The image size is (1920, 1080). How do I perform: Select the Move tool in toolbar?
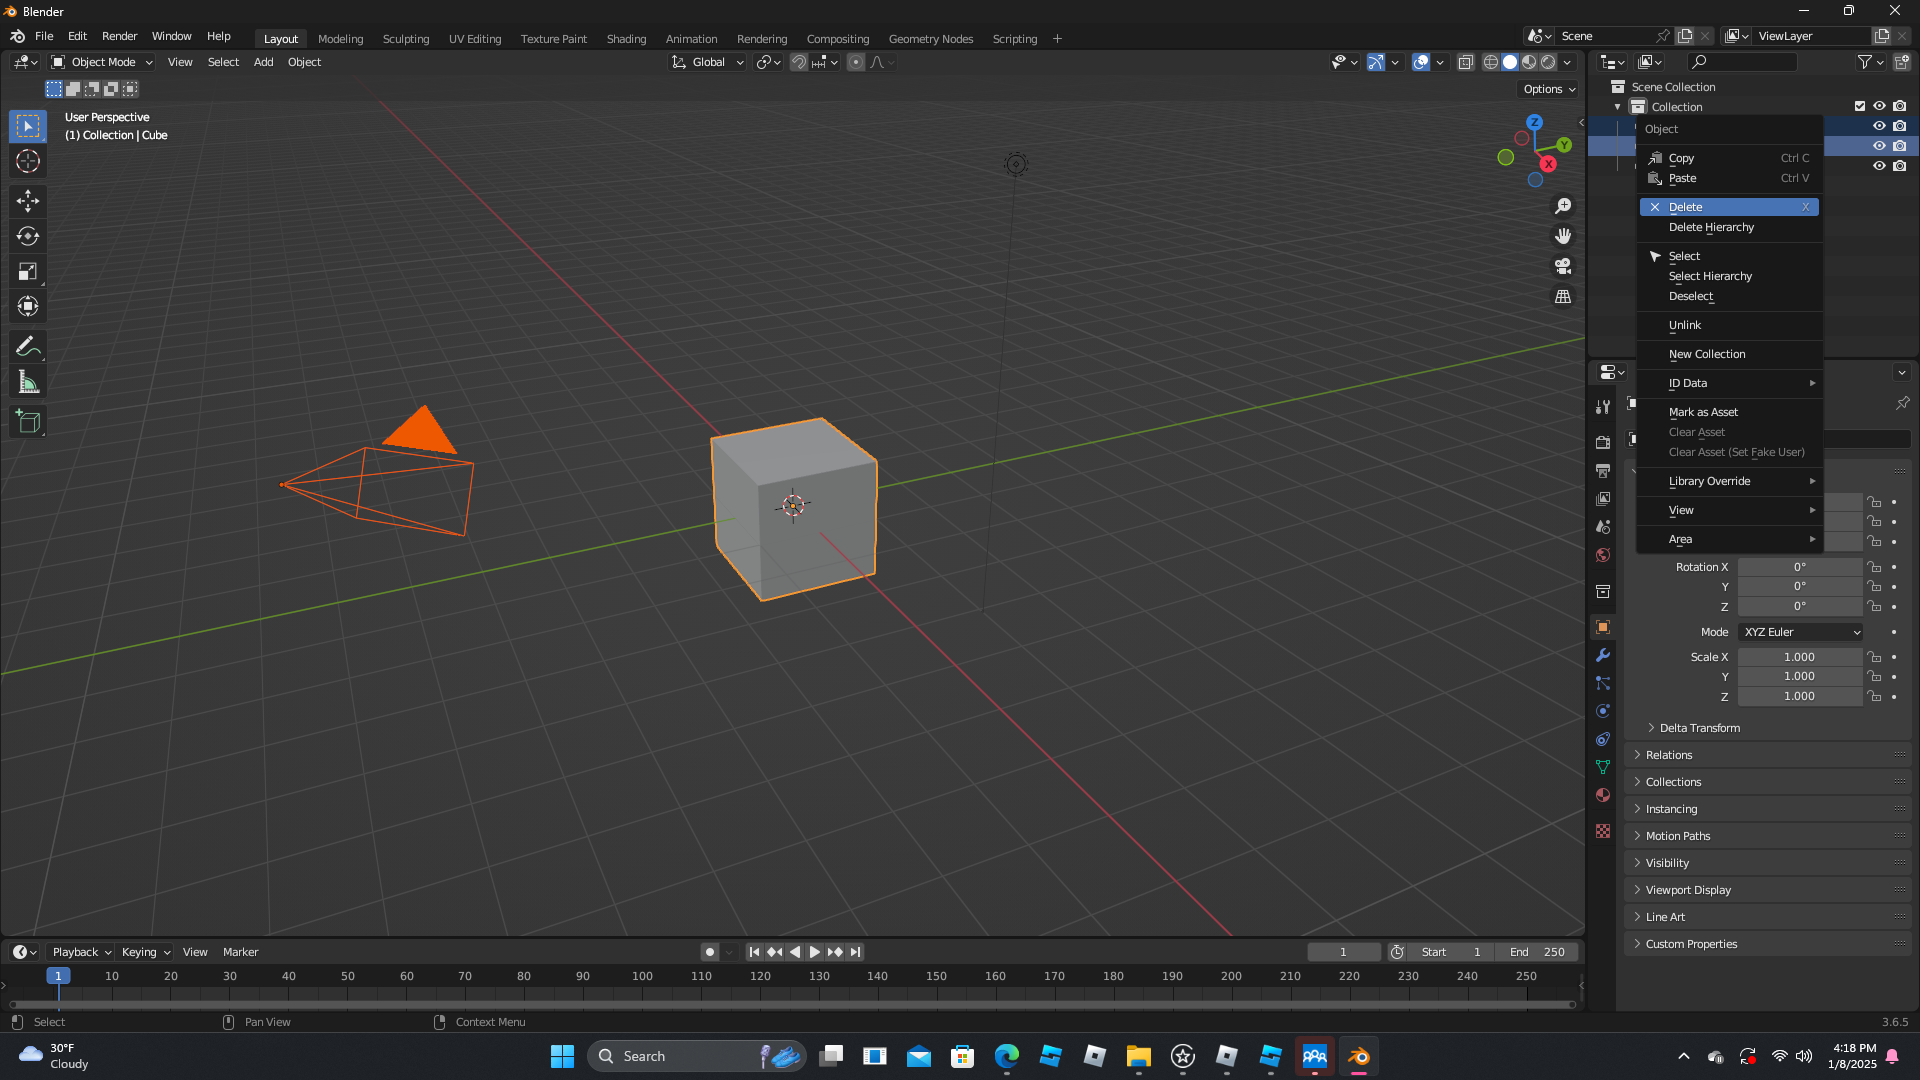pyautogui.click(x=28, y=201)
